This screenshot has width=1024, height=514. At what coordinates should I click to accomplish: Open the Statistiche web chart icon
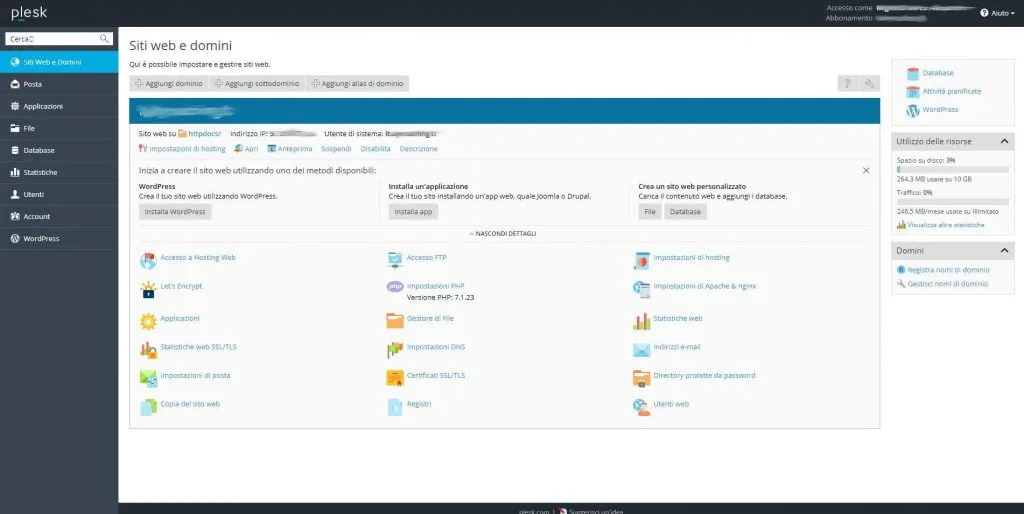641,320
